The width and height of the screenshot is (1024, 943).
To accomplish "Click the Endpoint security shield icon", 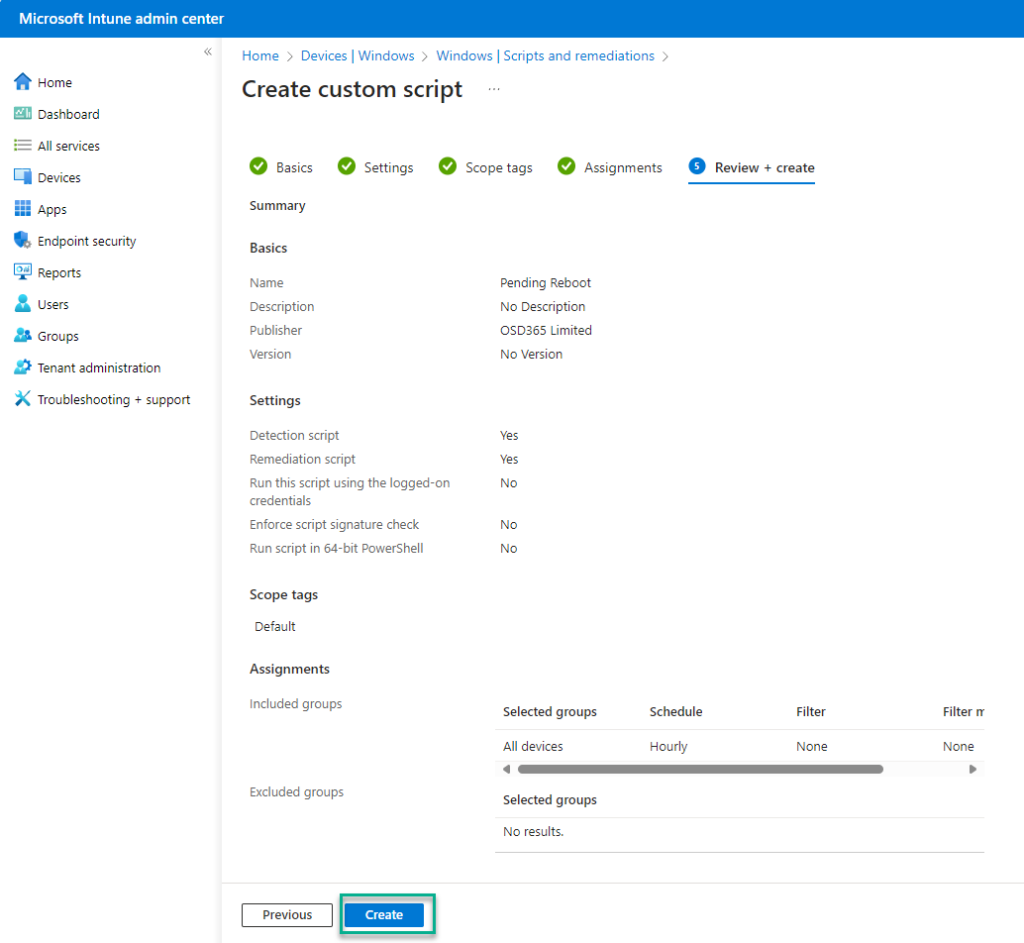I will 22,240.
